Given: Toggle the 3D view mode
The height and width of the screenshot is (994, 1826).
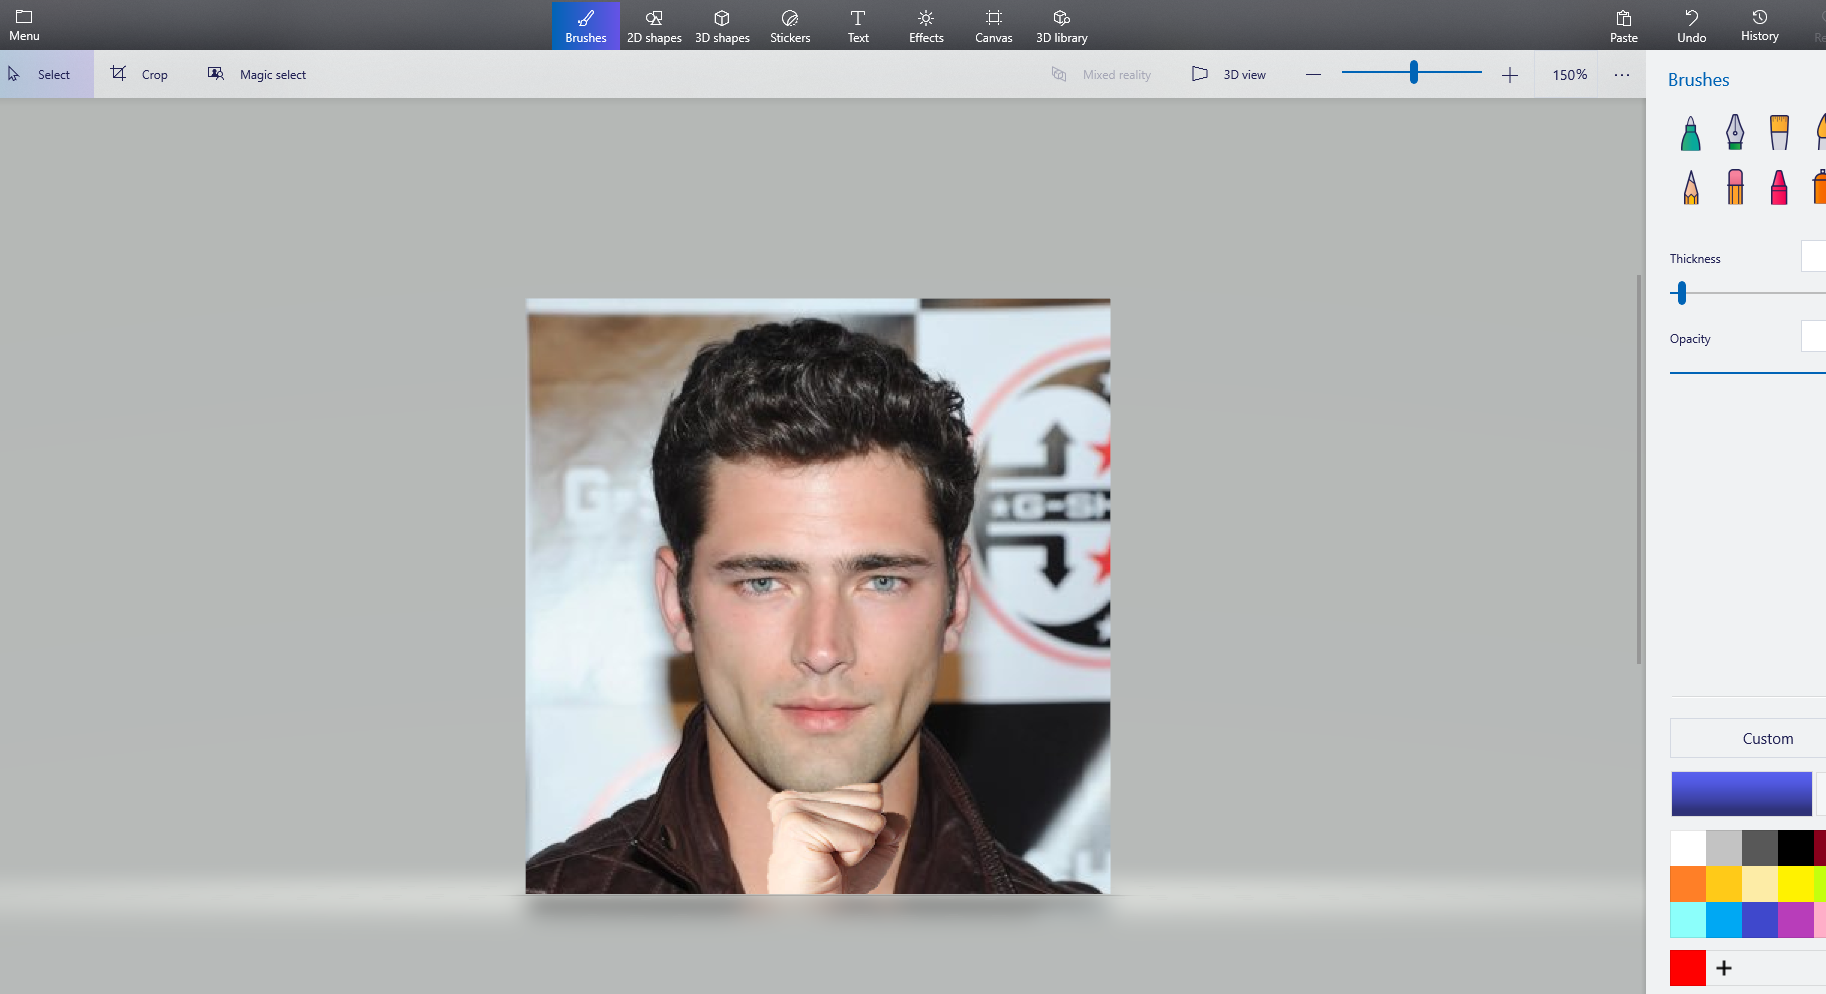Looking at the screenshot, I should 1229,74.
